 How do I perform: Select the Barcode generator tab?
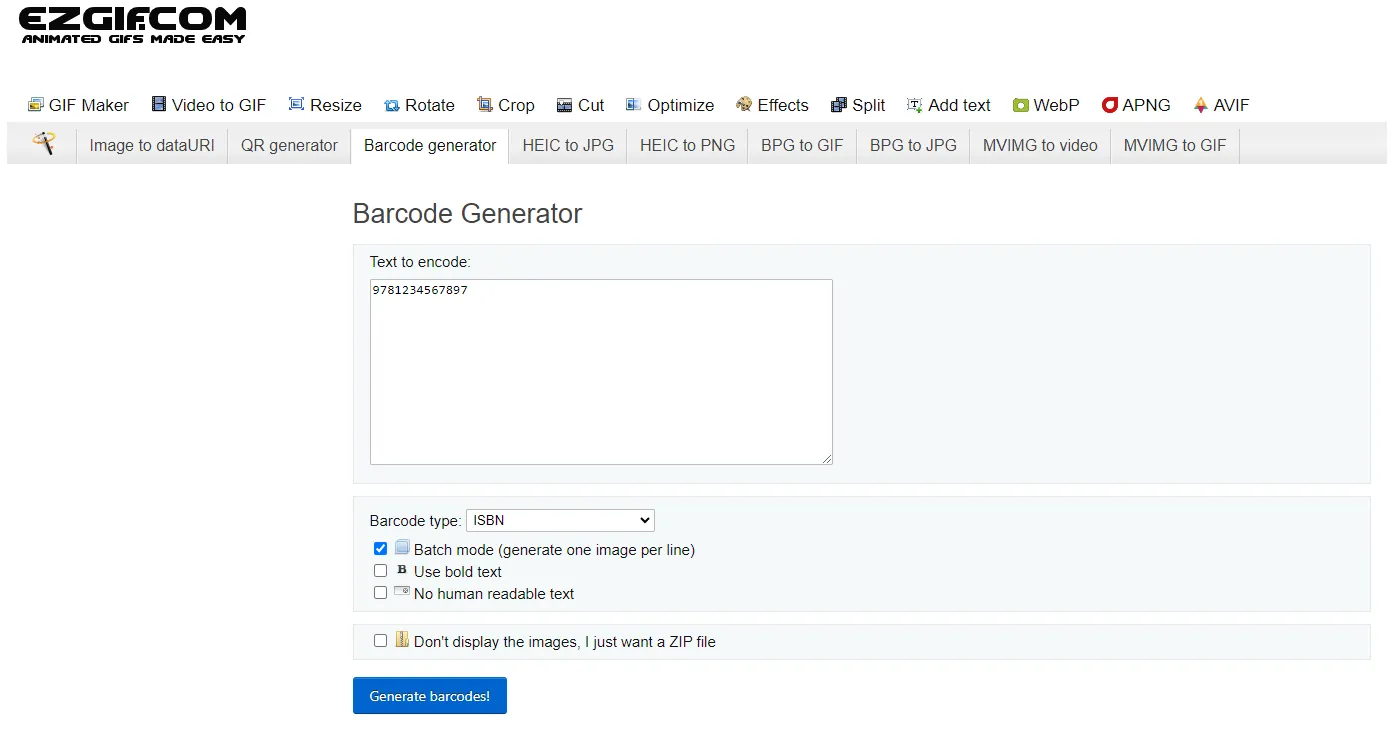click(430, 145)
